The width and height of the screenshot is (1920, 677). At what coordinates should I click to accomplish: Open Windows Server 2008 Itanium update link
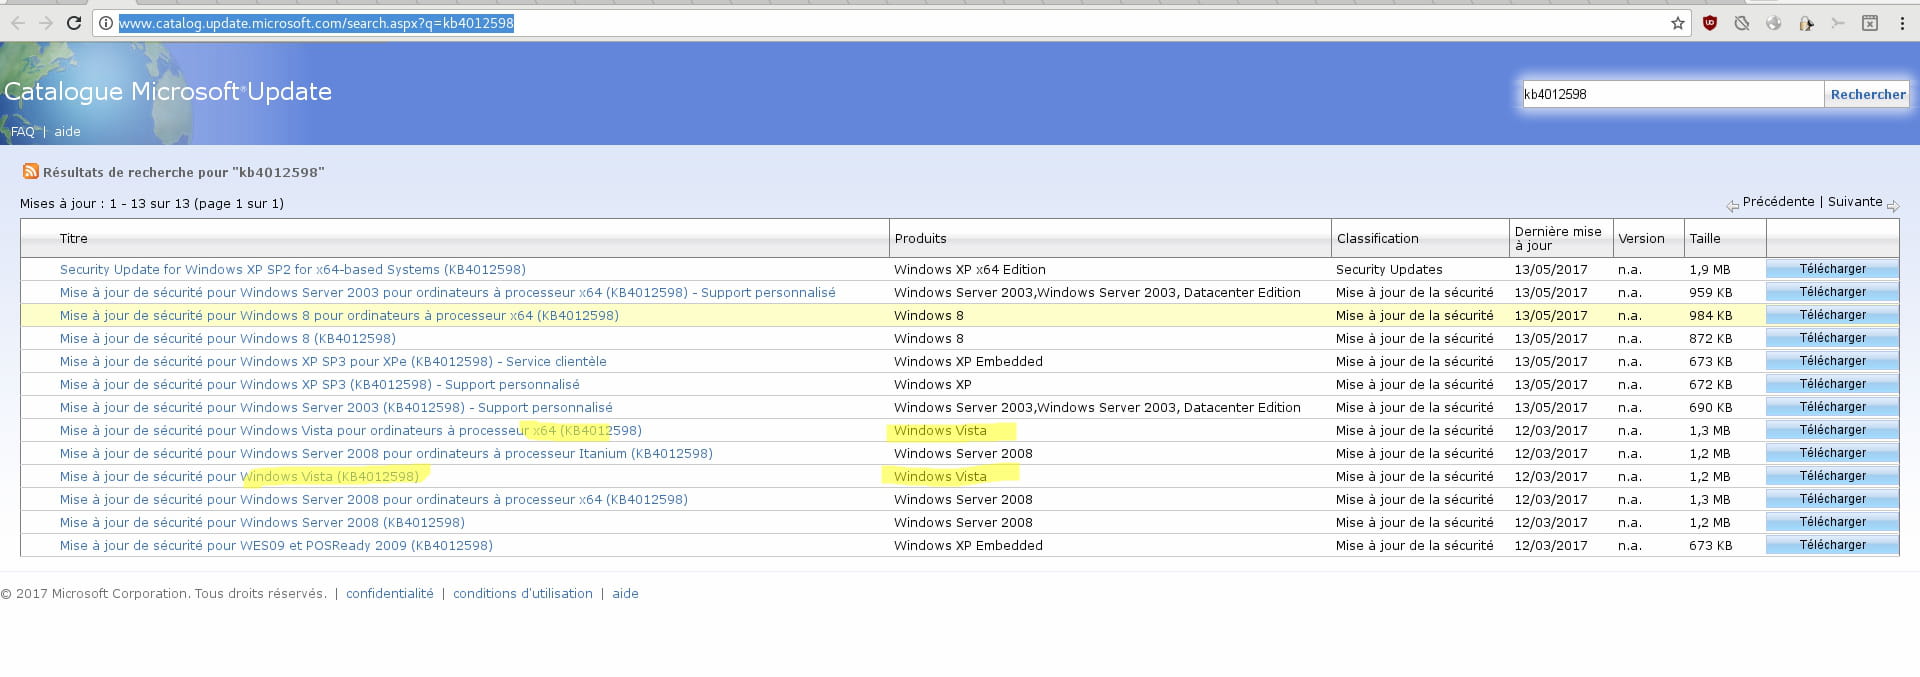coord(386,453)
